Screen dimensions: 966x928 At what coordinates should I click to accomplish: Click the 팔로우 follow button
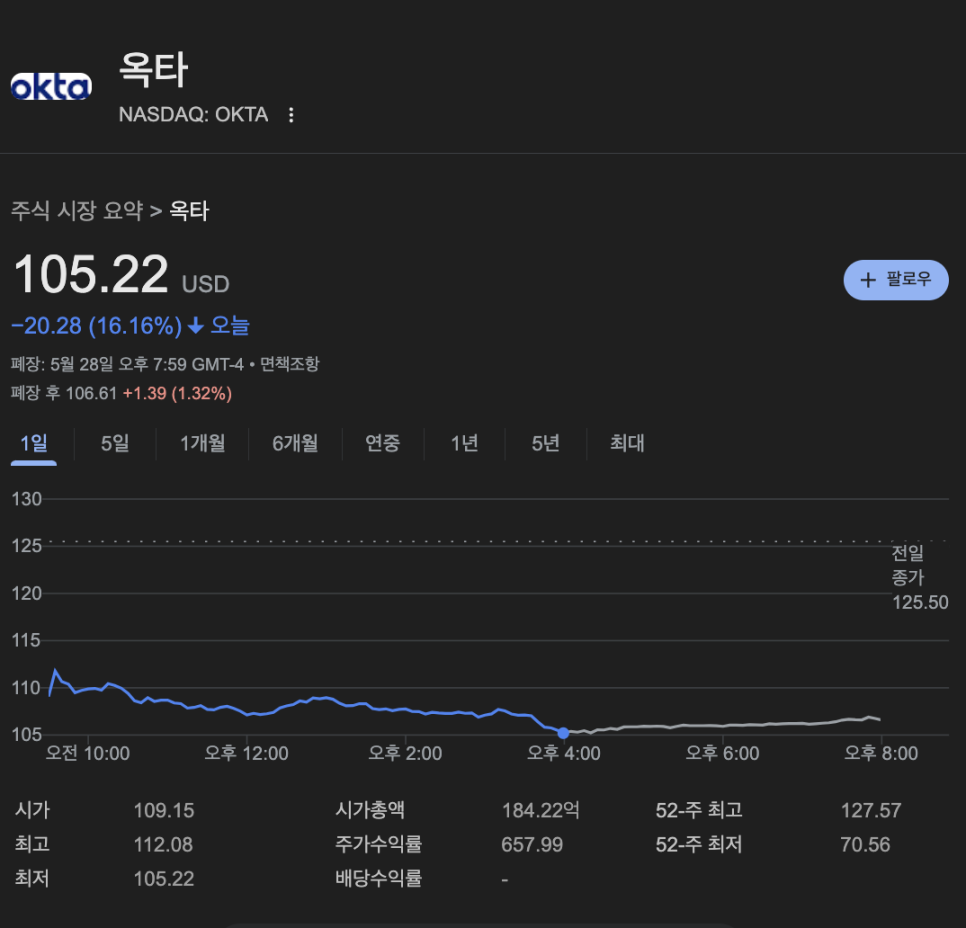pos(895,280)
